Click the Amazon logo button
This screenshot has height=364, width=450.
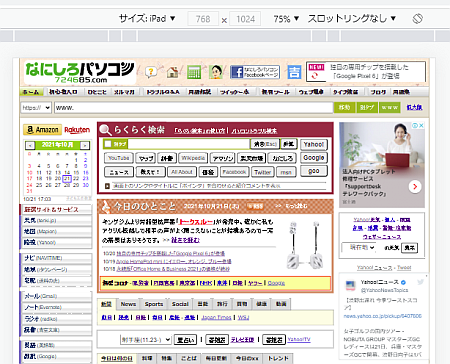pyautogui.click(x=42, y=130)
